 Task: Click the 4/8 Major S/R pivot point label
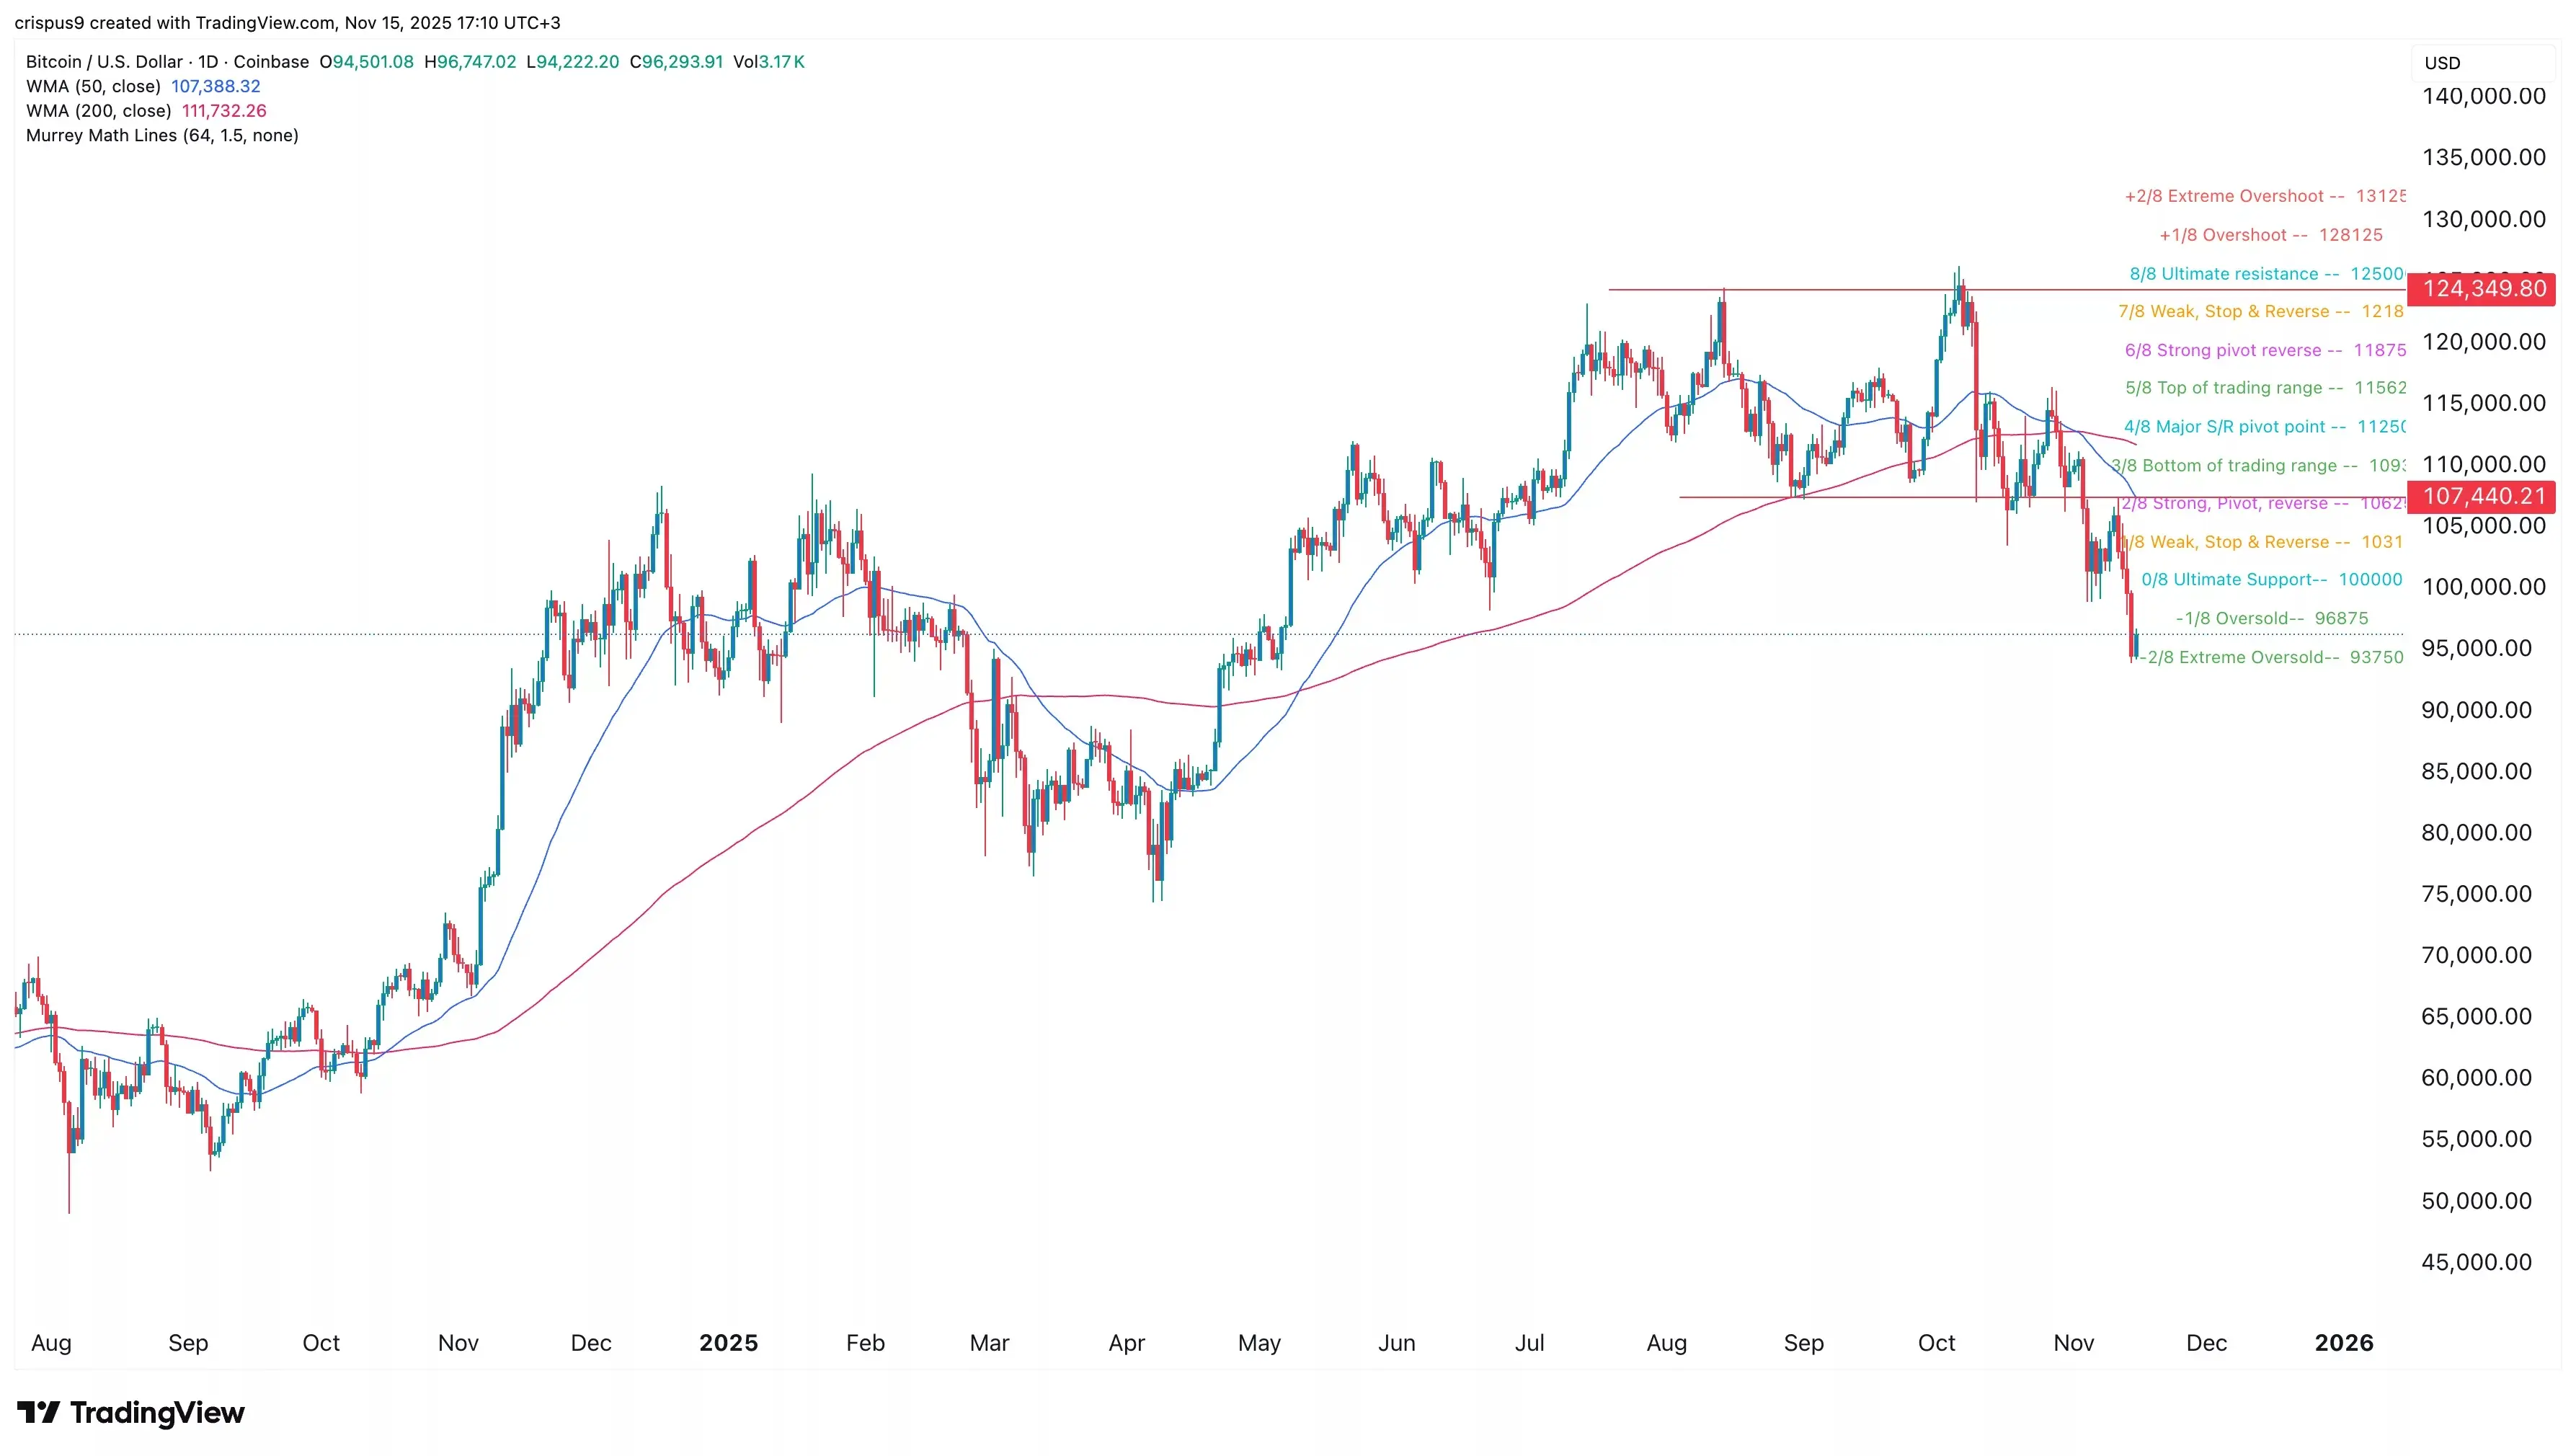pos(2264,427)
